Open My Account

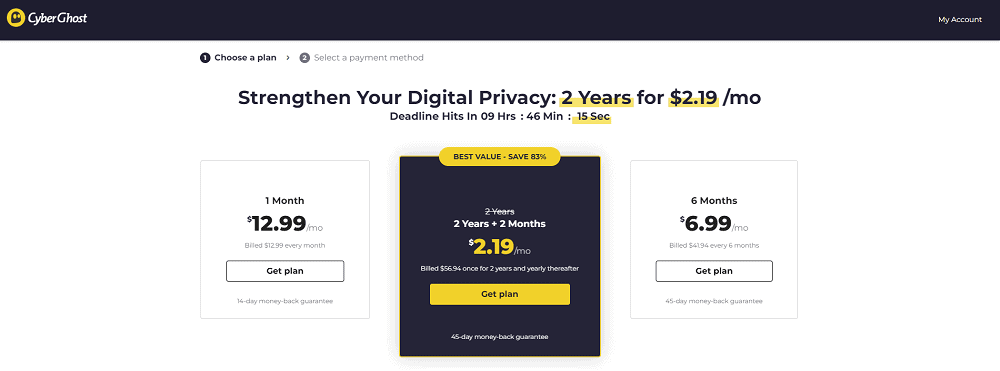coord(960,20)
